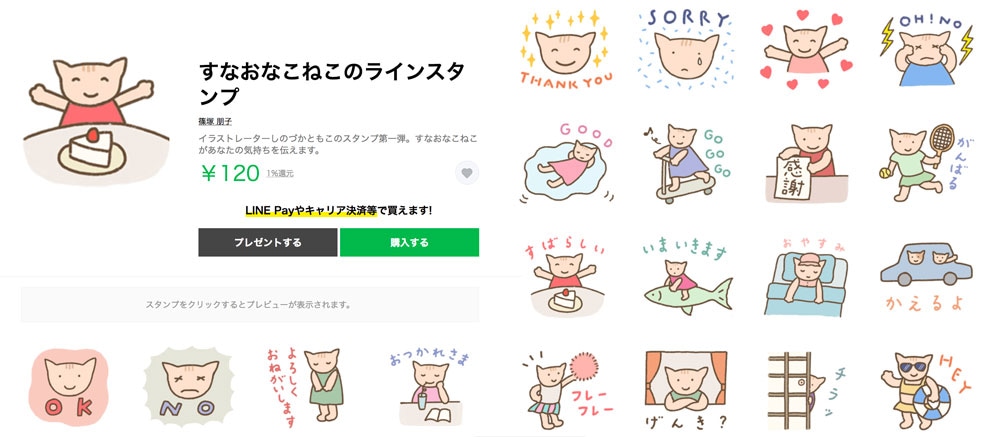Click the green 購入する button
This screenshot has width=1000, height=437.
pyautogui.click(x=409, y=242)
